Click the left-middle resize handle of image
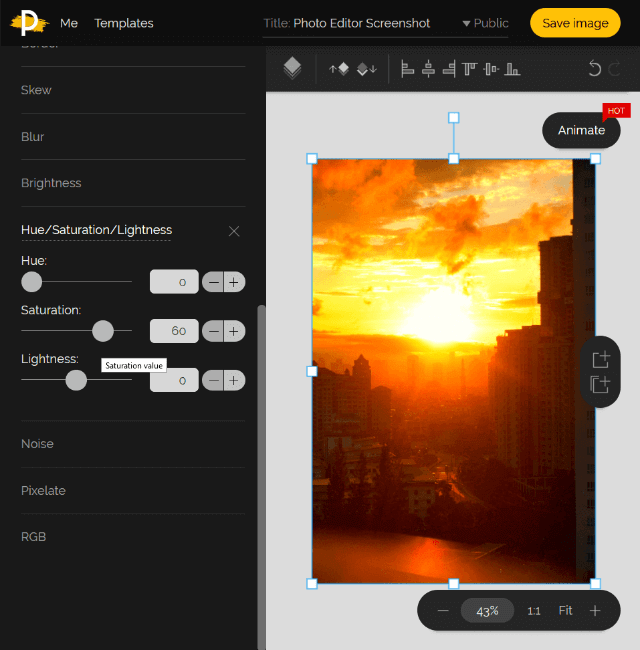640x650 pixels. tap(312, 371)
